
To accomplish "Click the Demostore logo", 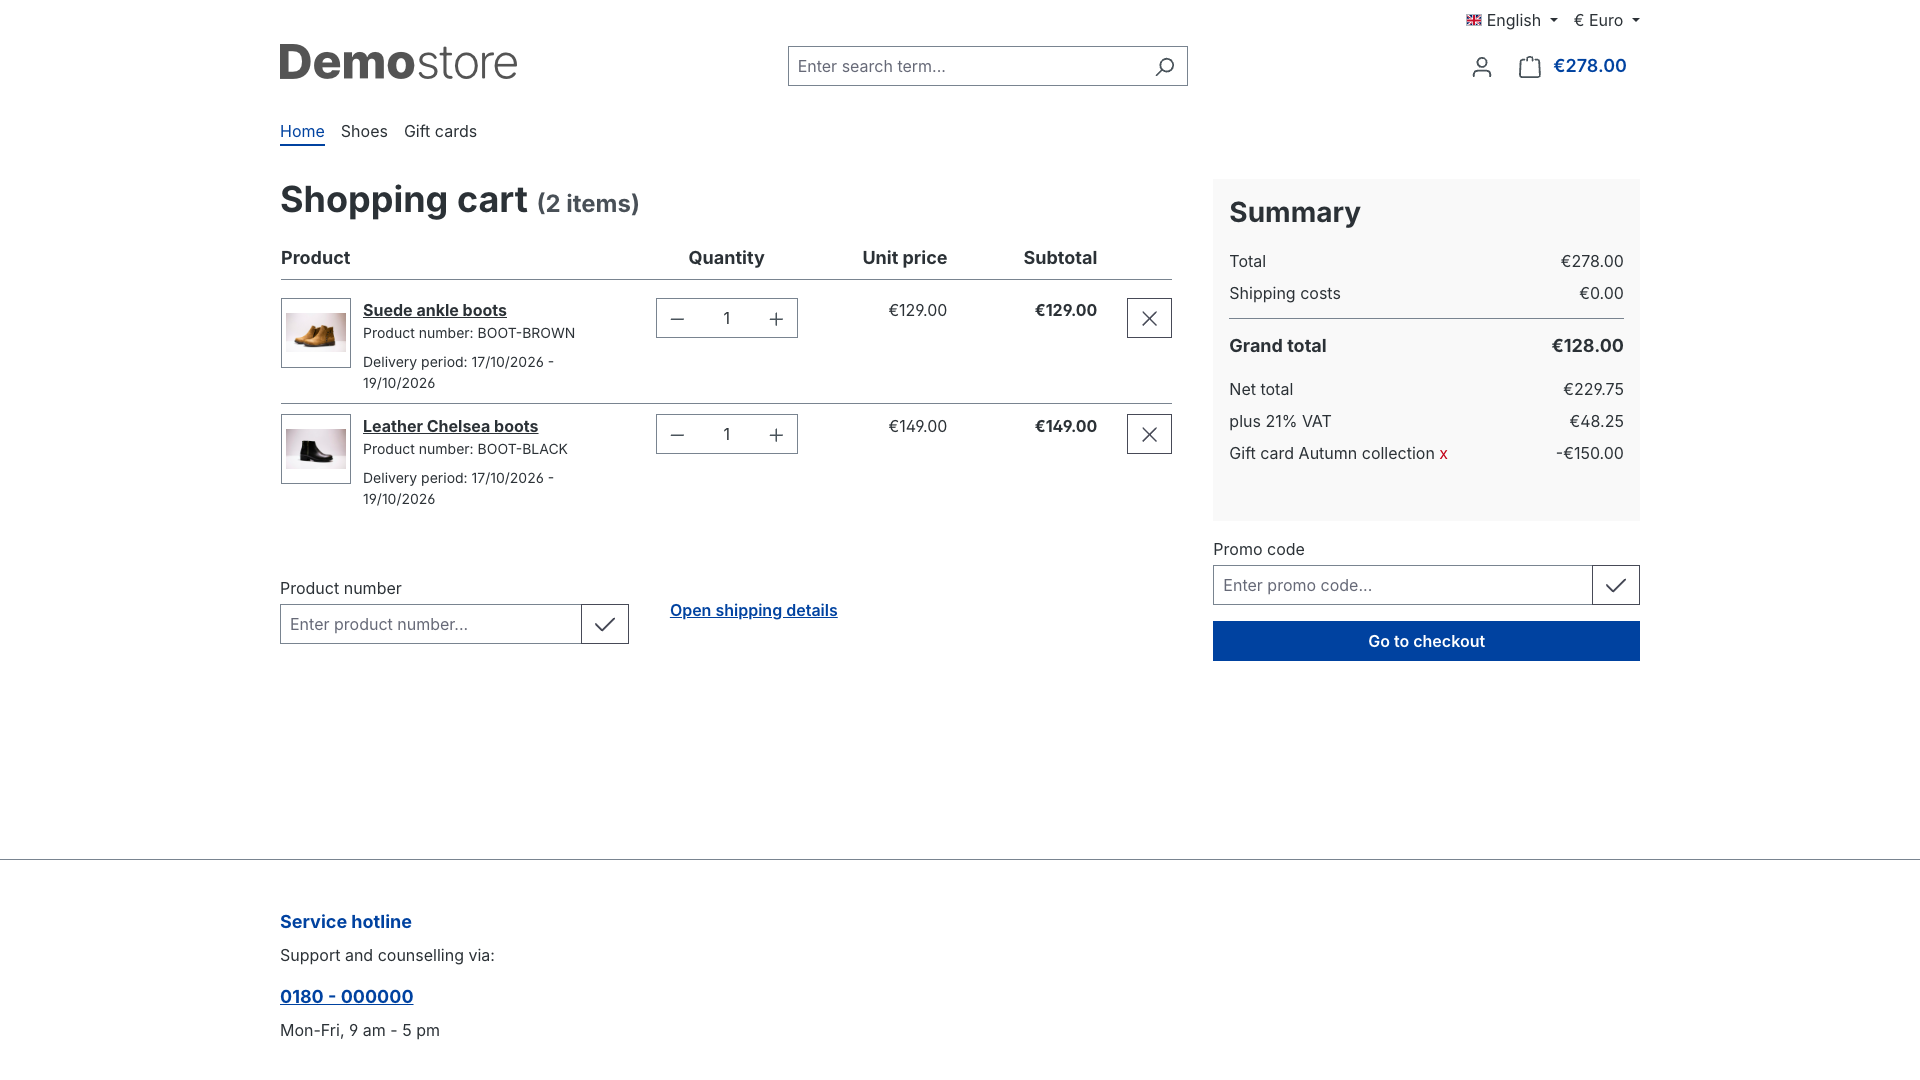I will [x=398, y=62].
